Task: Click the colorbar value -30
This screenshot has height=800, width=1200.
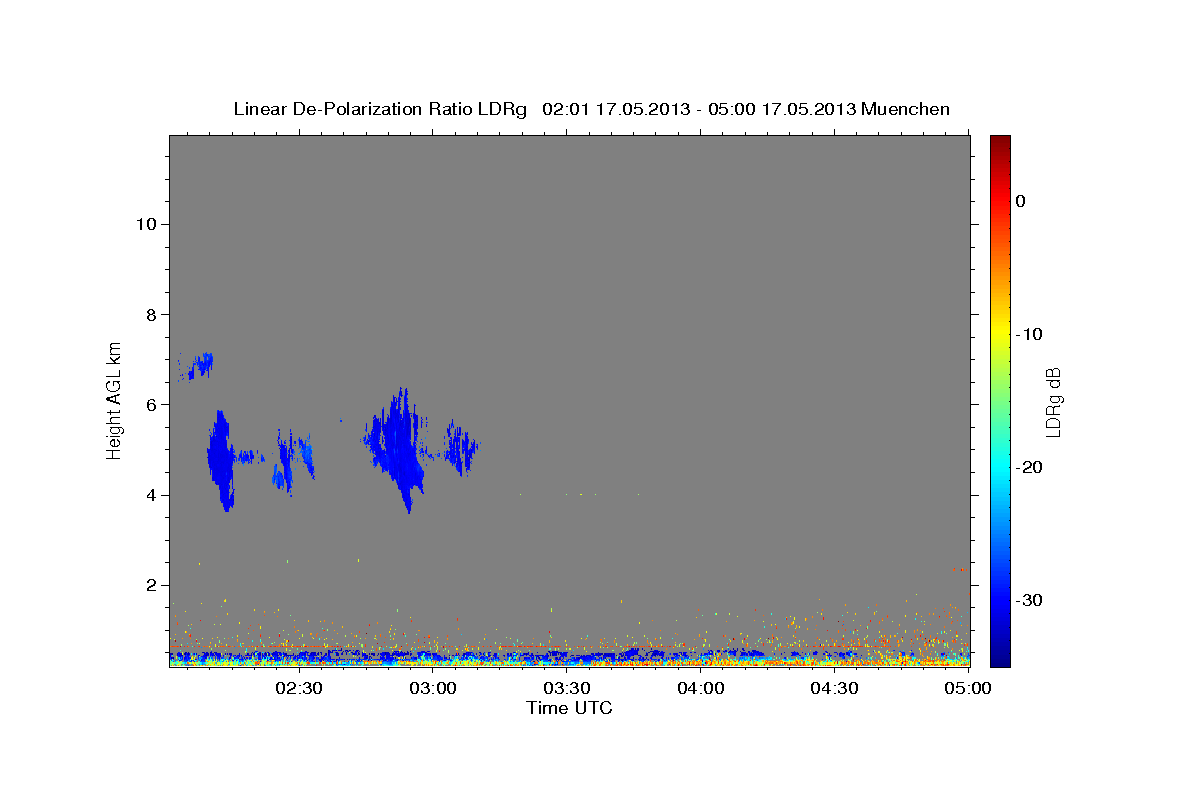Action: pyautogui.click(x=1031, y=600)
